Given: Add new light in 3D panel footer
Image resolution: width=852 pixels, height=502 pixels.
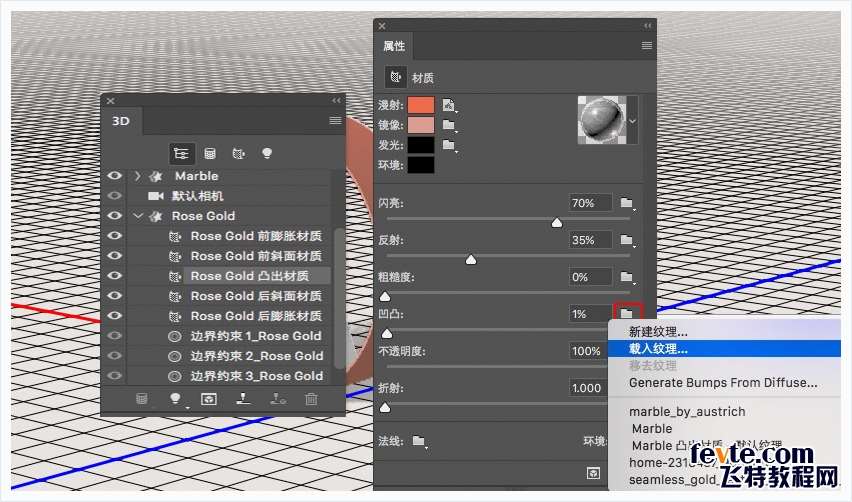Looking at the screenshot, I should click(175, 399).
